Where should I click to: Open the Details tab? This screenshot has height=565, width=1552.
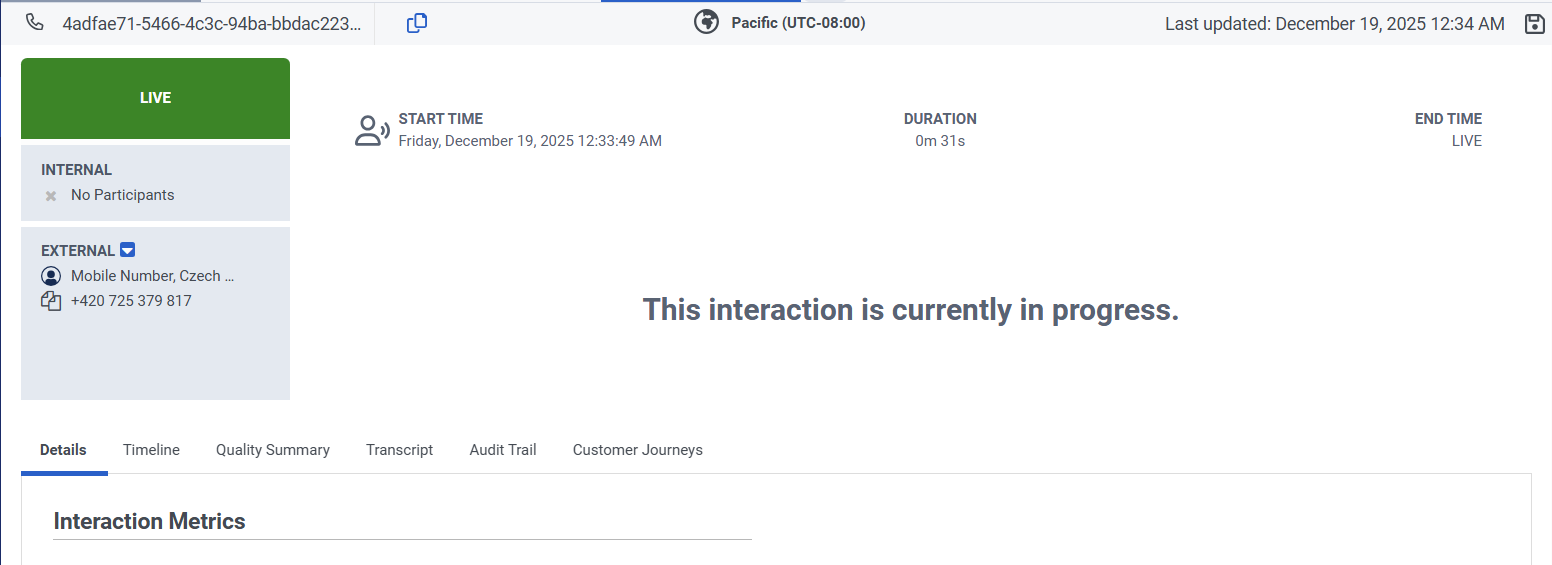(x=63, y=450)
